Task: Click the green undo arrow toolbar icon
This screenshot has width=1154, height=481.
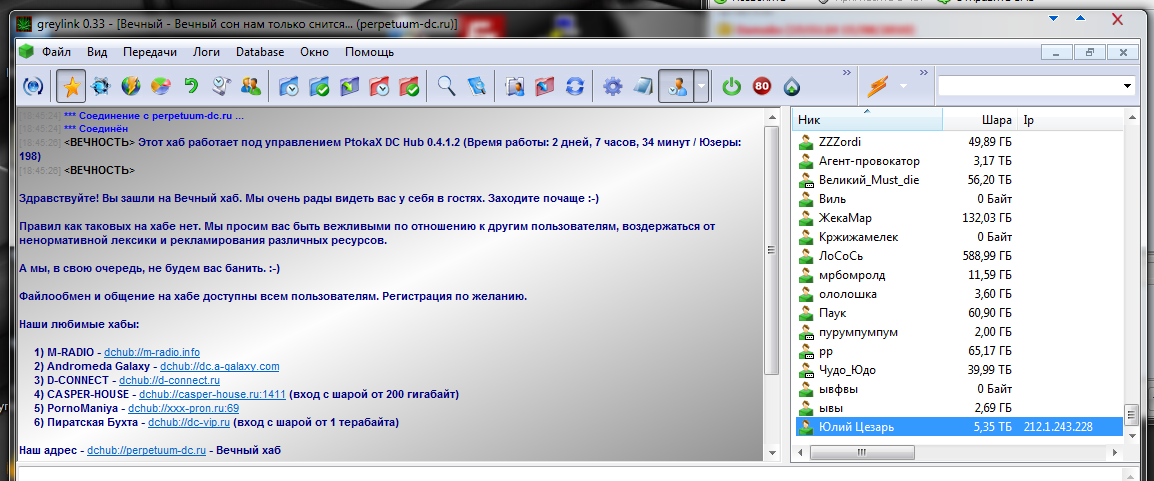Action: click(x=190, y=87)
